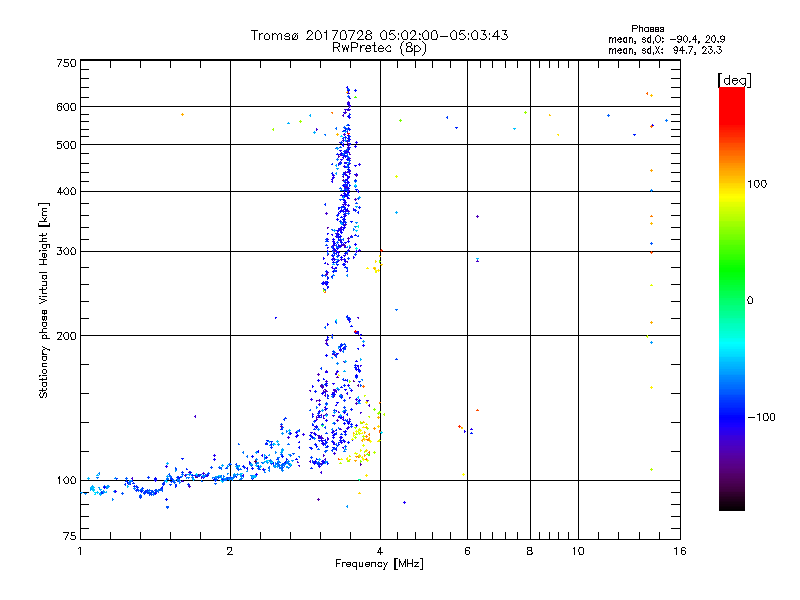Click the black bottom of the colorbar
This screenshot has width=800, height=600.
(732, 504)
